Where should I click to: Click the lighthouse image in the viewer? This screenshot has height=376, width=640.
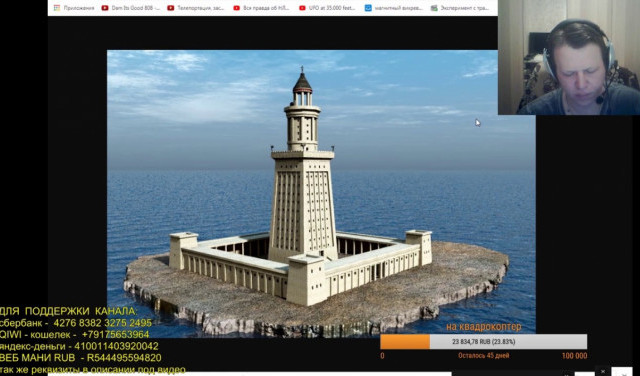tap(321, 192)
